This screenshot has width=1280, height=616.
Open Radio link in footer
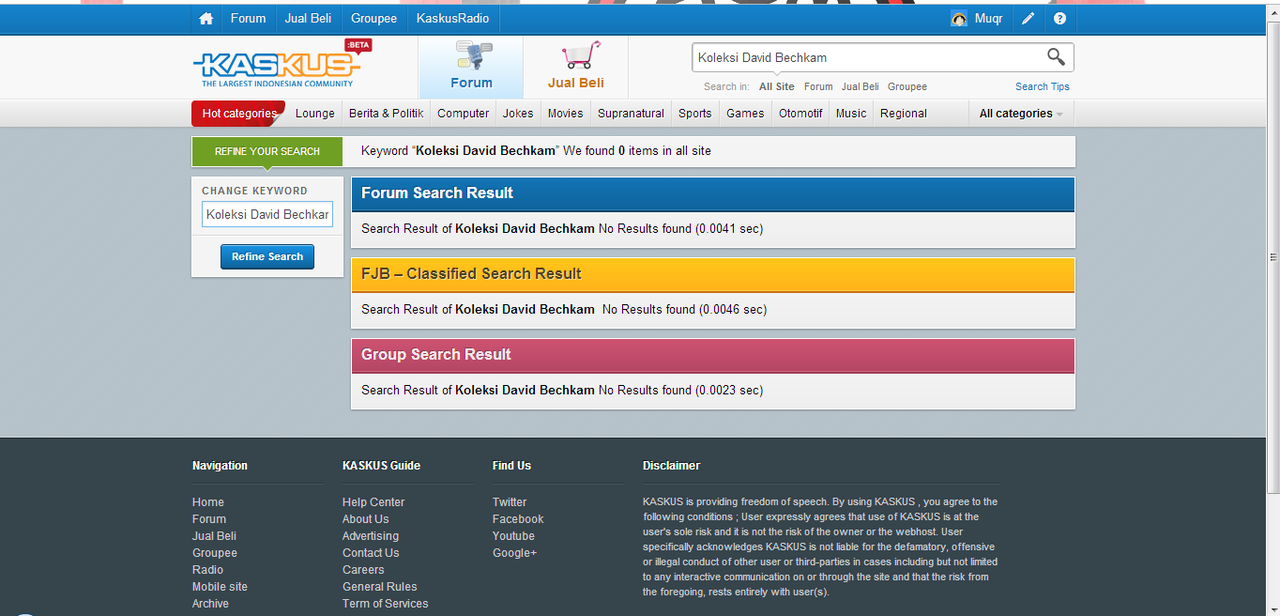tap(208, 570)
